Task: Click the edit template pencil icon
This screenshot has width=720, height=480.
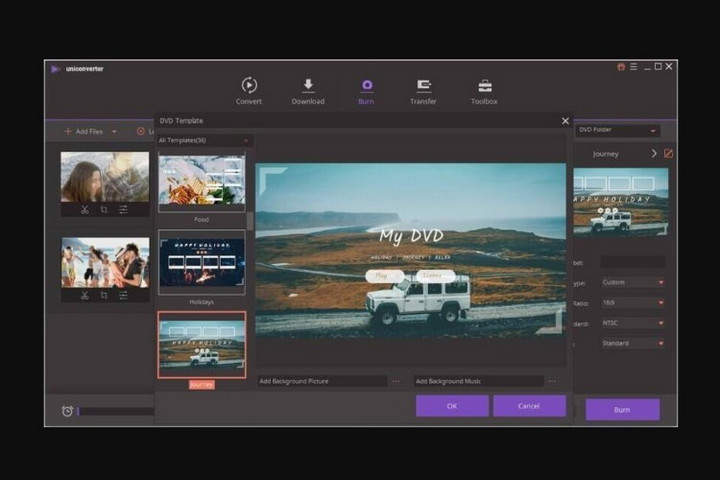Action: click(x=669, y=153)
